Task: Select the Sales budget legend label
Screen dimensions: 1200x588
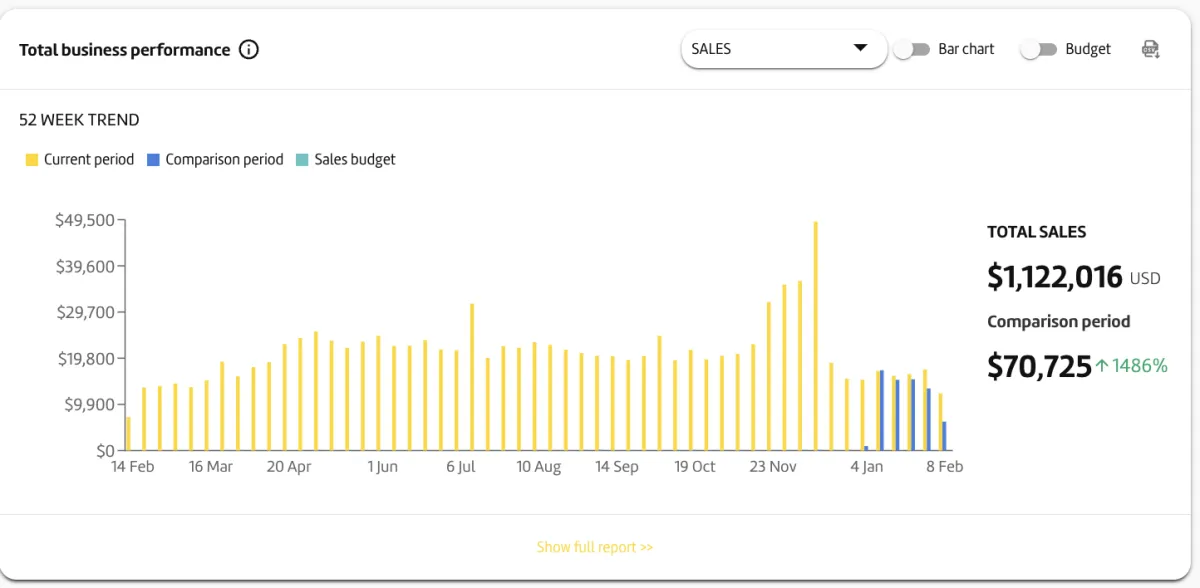Action: pyautogui.click(x=355, y=160)
